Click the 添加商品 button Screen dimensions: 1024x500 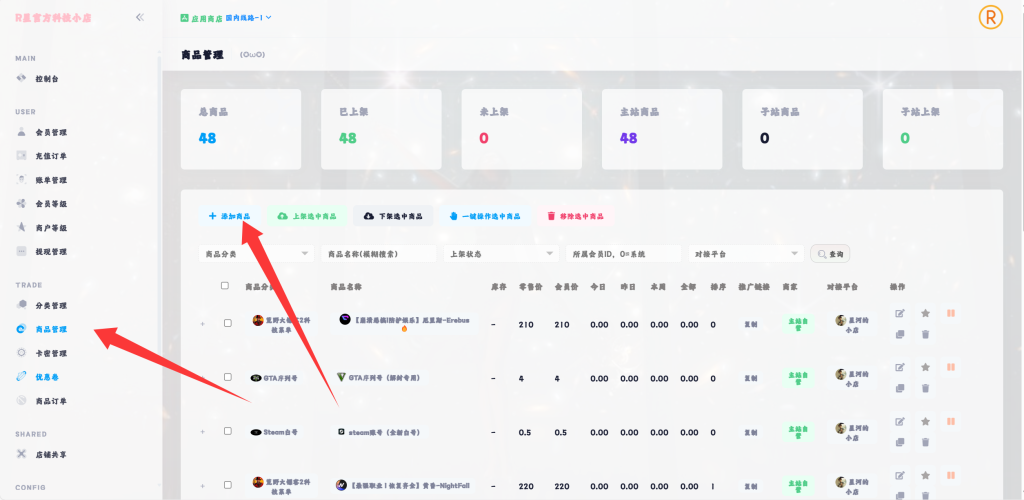coord(229,215)
